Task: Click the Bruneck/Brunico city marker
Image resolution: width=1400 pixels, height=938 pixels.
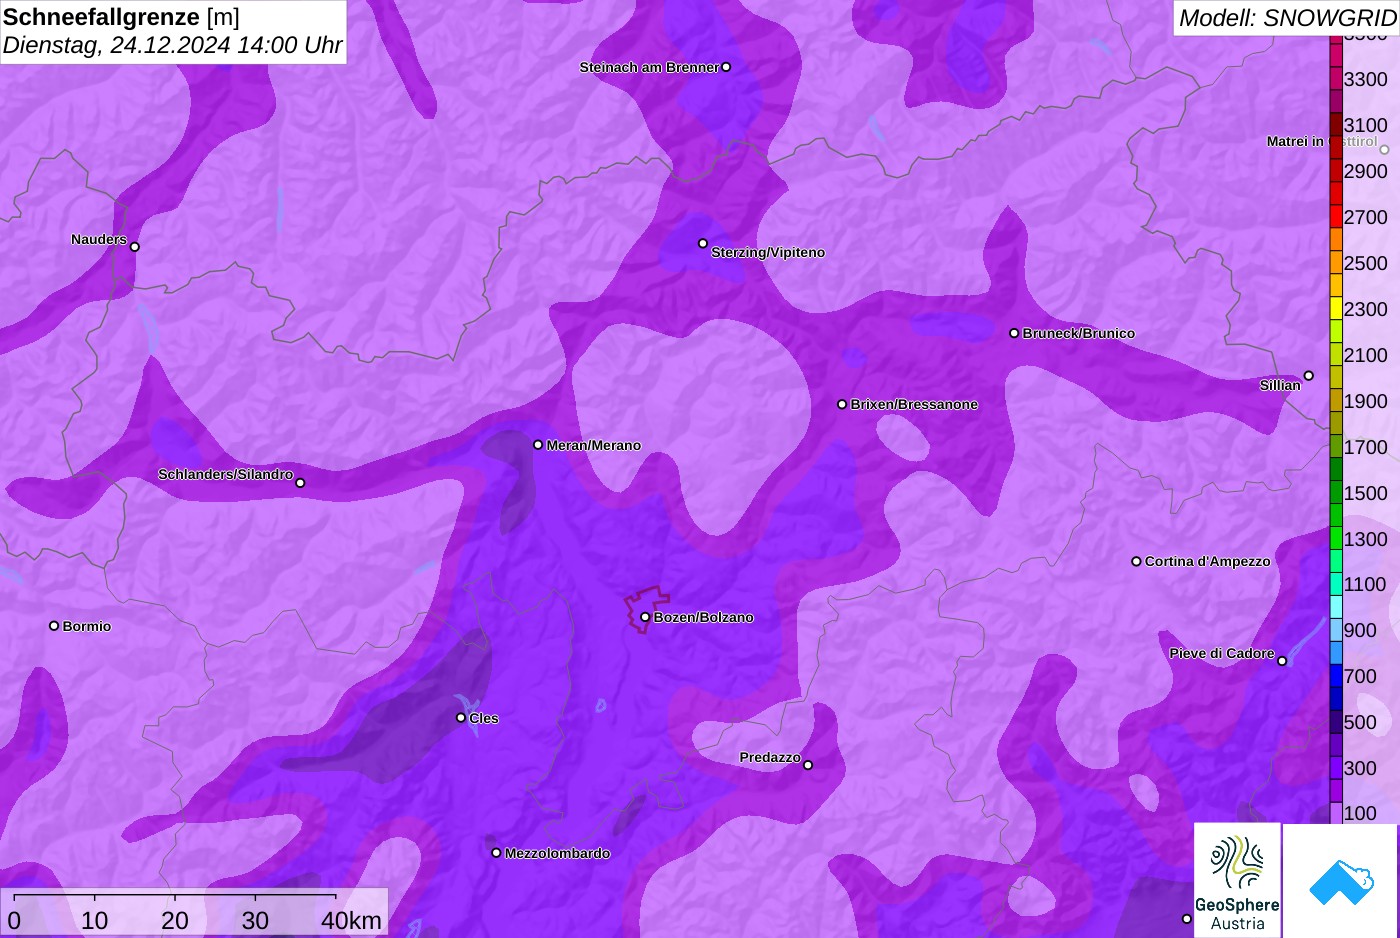Action: 1014,333
